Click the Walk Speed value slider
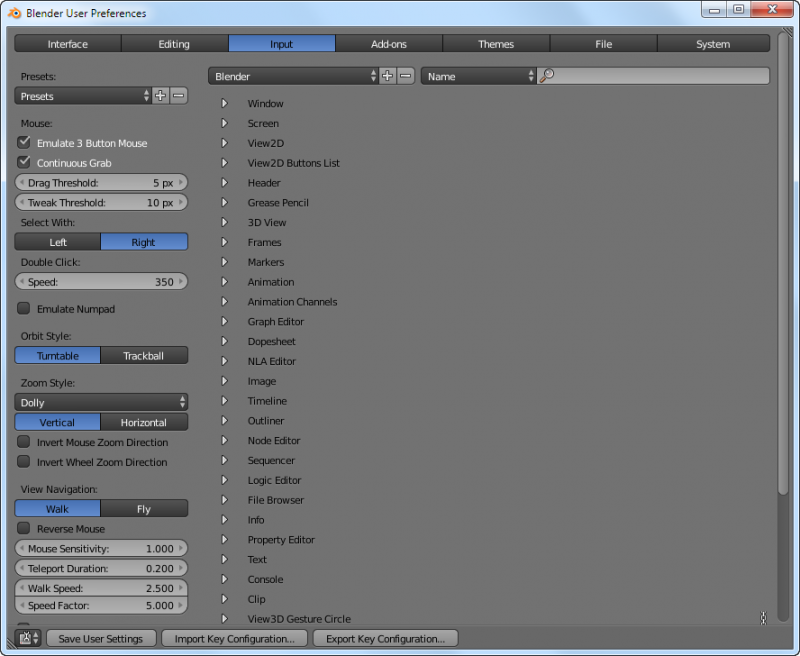 [x=101, y=588]
